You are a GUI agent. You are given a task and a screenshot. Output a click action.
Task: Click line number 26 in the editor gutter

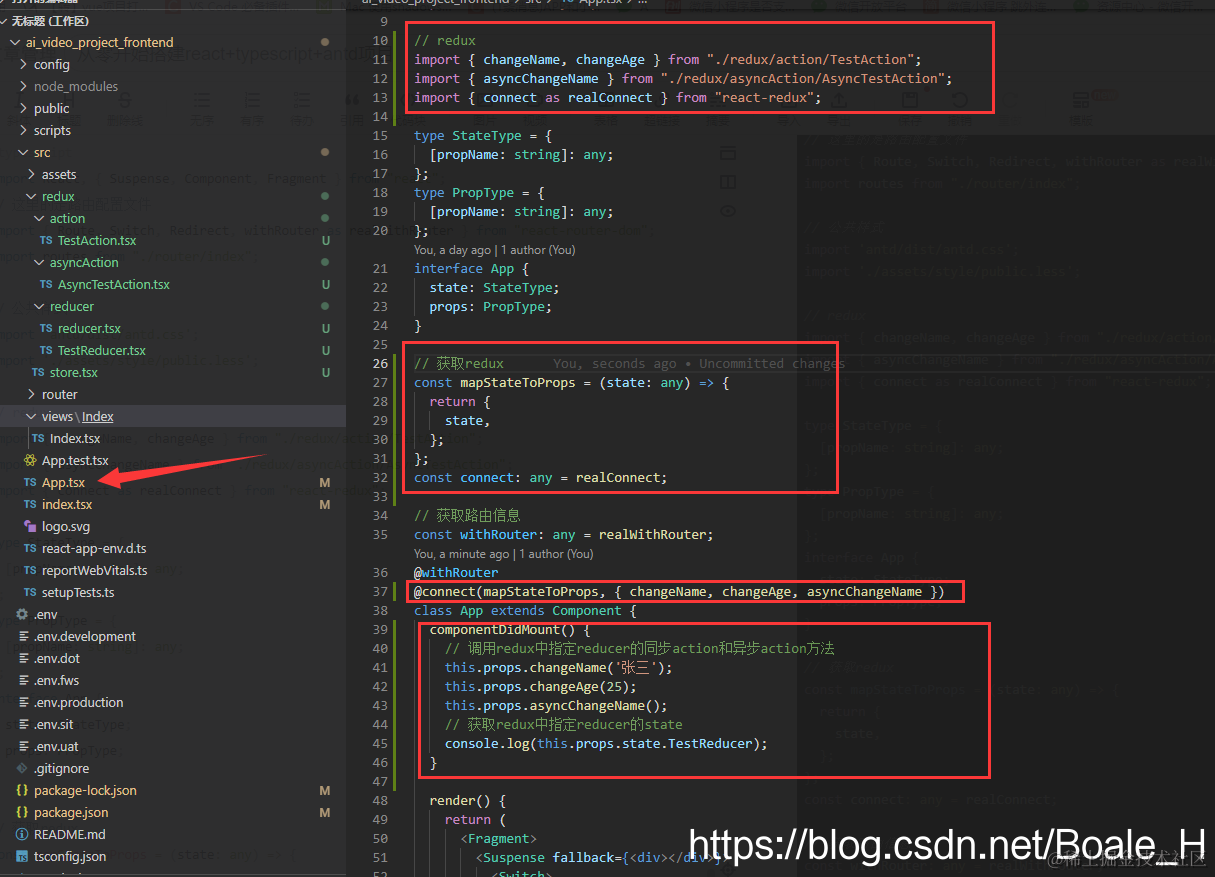[x=379, y=364]
